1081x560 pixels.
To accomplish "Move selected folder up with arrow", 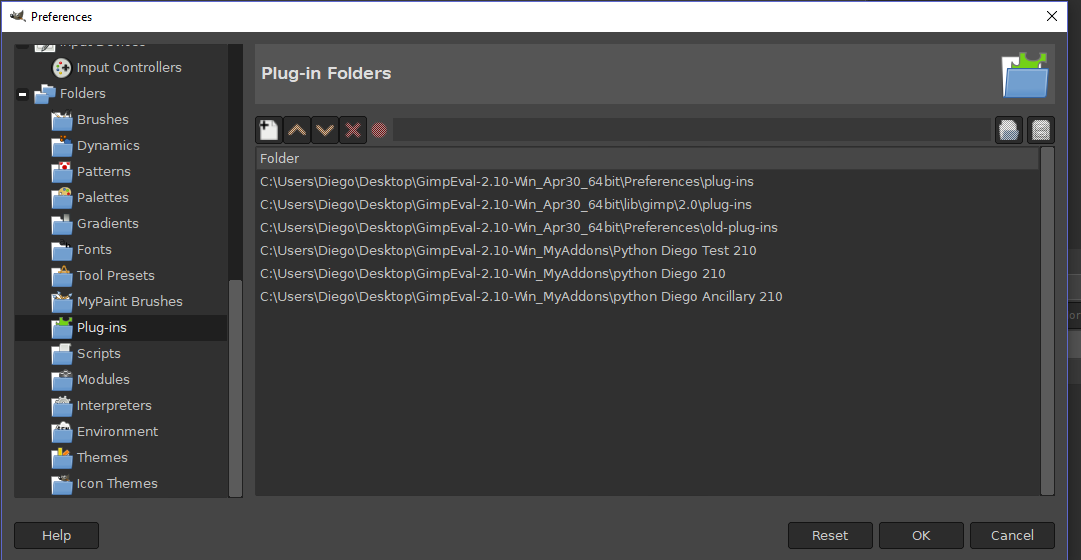I will tap(297, 130).
